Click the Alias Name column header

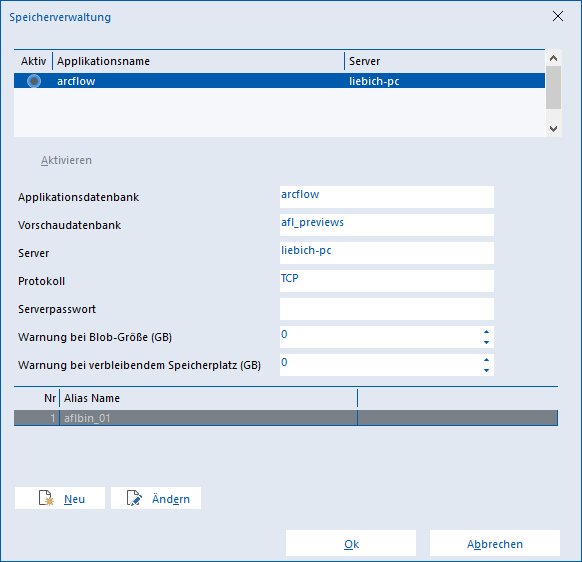208,398
